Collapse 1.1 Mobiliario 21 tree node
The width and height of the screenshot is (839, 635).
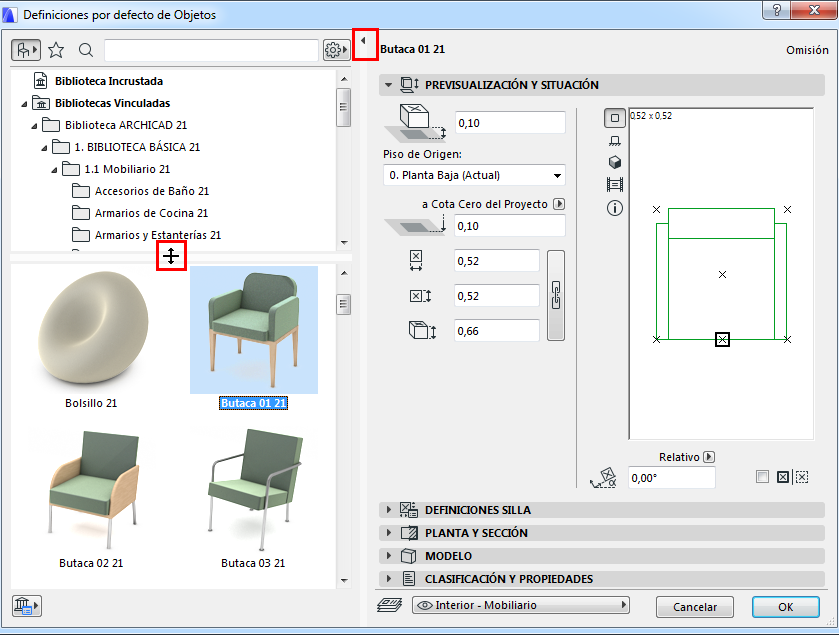coord(55,170)
